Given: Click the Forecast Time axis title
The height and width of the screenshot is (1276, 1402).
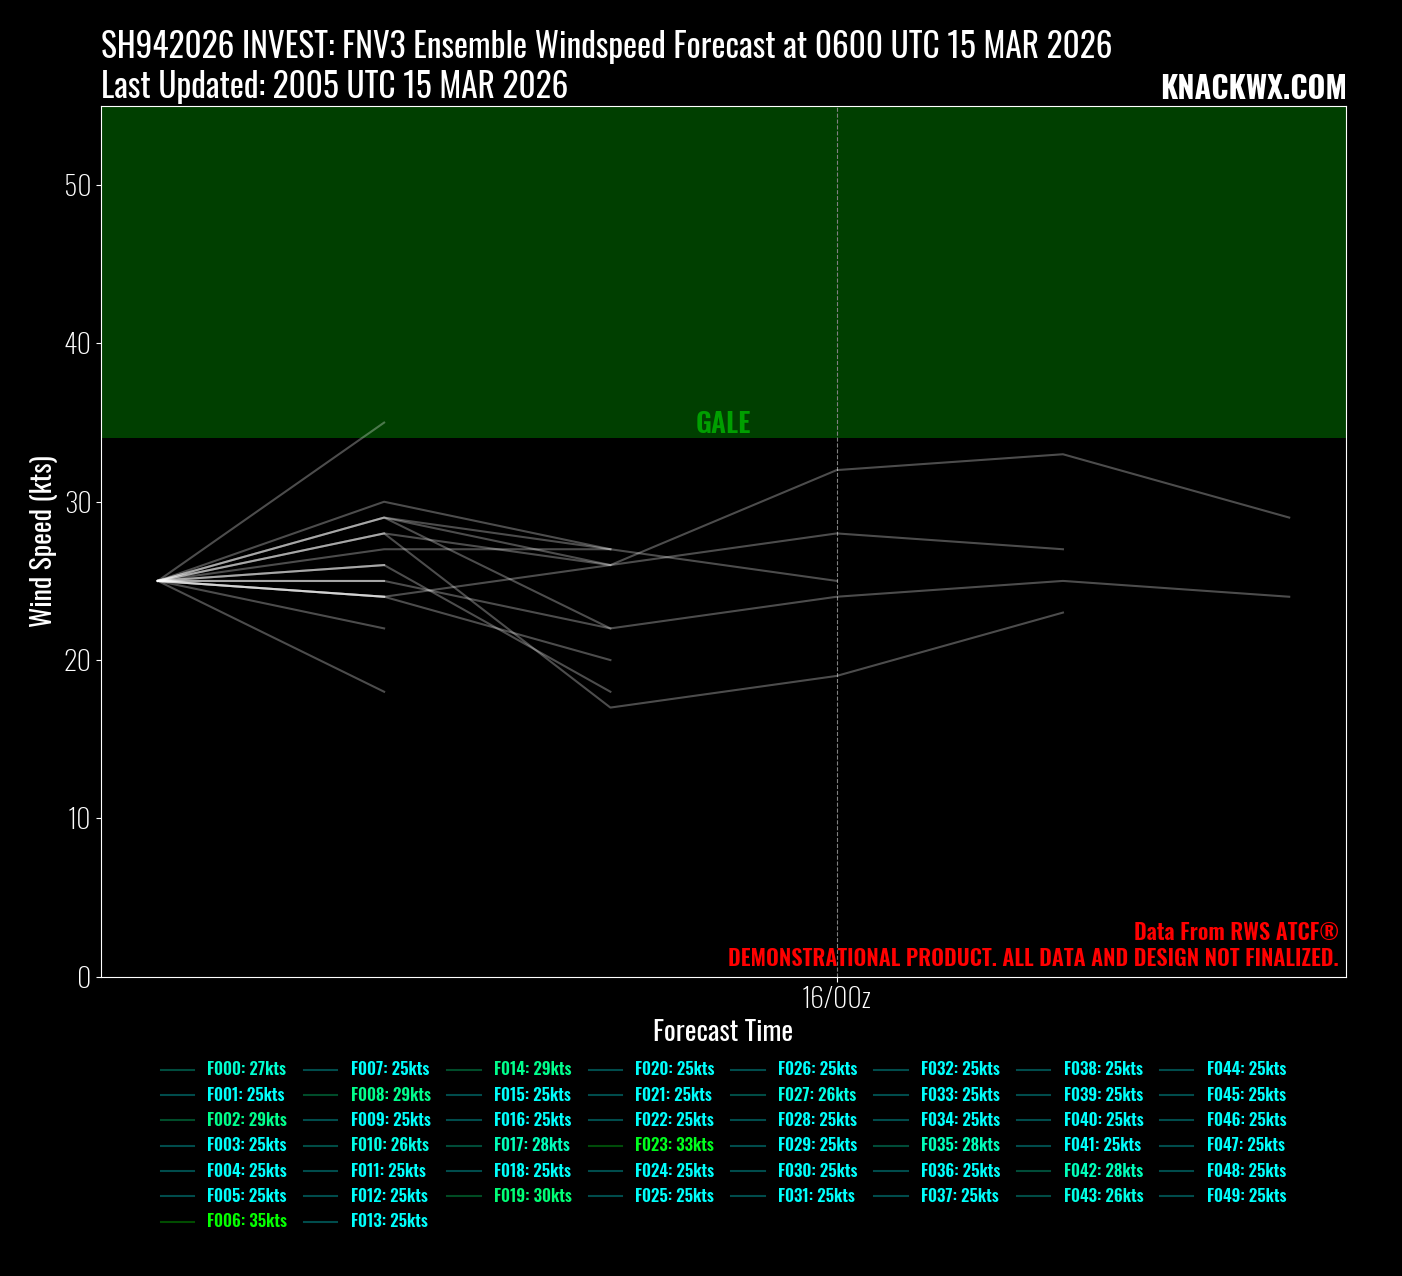Looking at the screenshot, I should tap(722, 1031).
